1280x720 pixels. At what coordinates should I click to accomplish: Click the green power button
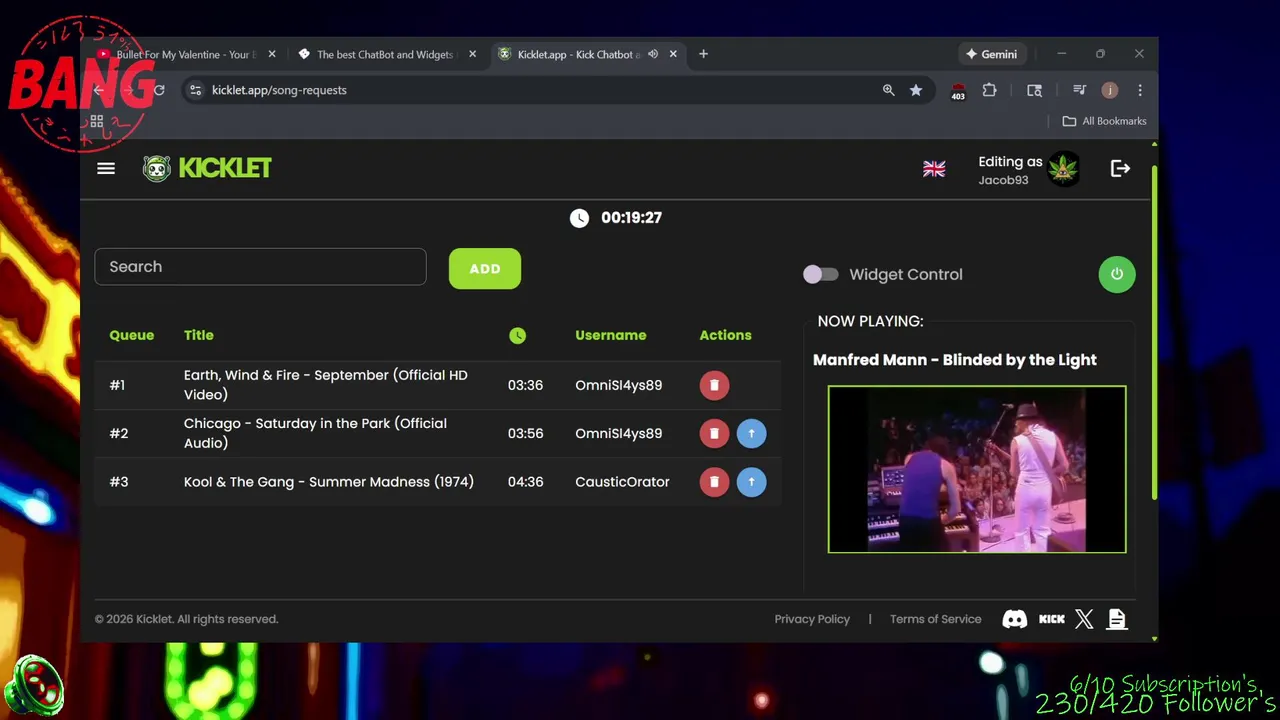[1117, 274]
